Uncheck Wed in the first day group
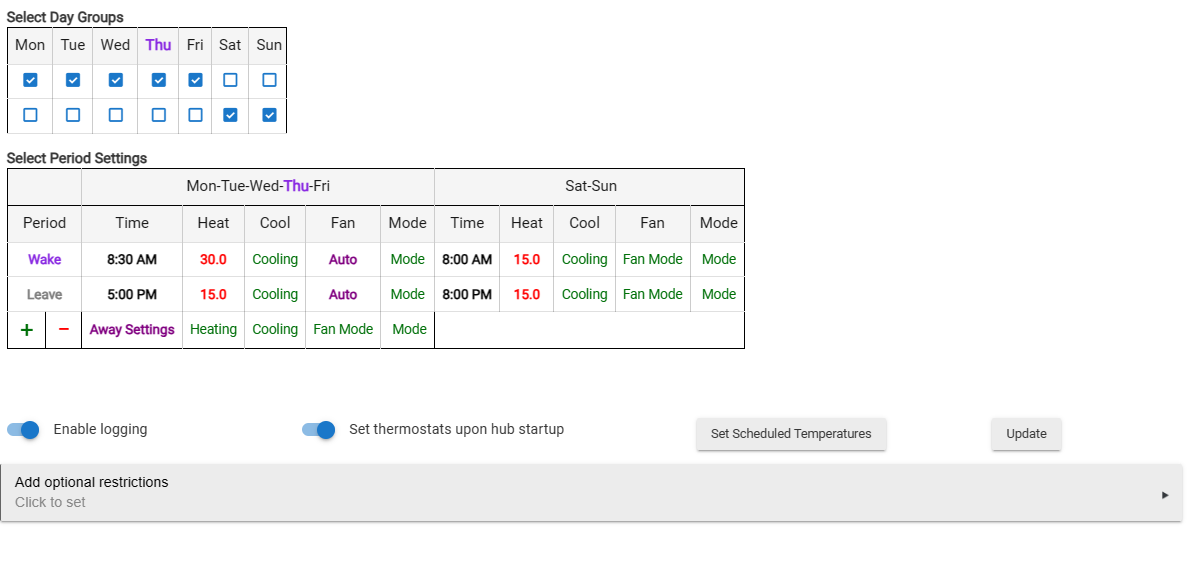 (115, 80)
